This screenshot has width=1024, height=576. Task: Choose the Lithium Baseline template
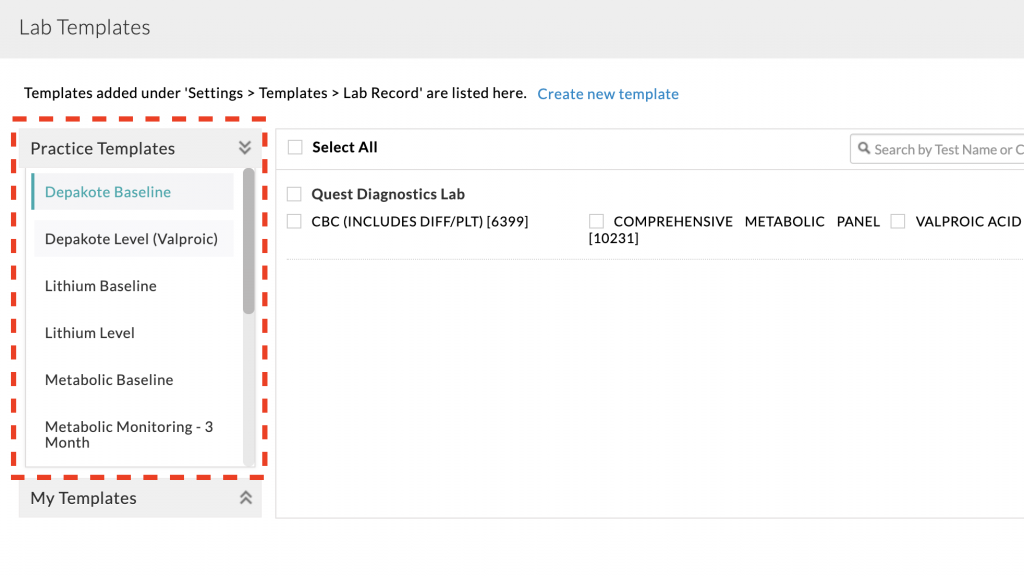[x=101, y=286]
